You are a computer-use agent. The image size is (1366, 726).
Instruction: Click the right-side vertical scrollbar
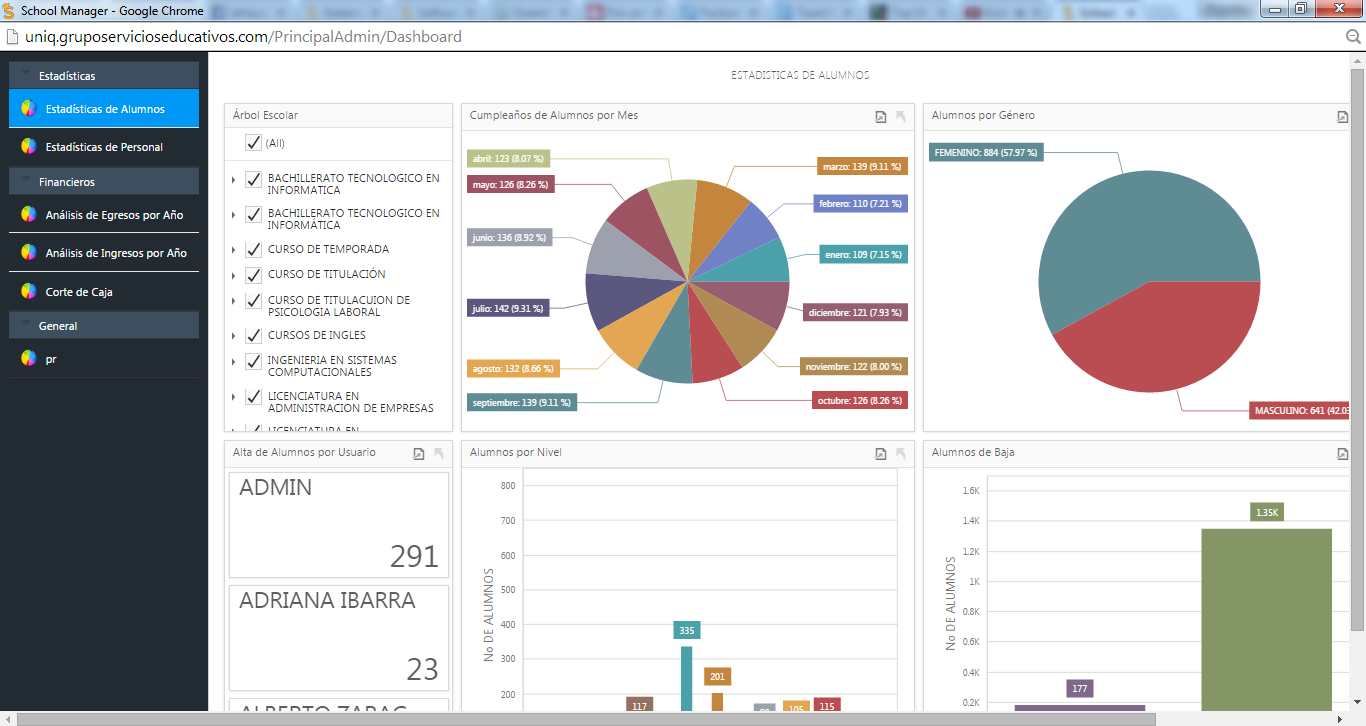pos(1360,300)
